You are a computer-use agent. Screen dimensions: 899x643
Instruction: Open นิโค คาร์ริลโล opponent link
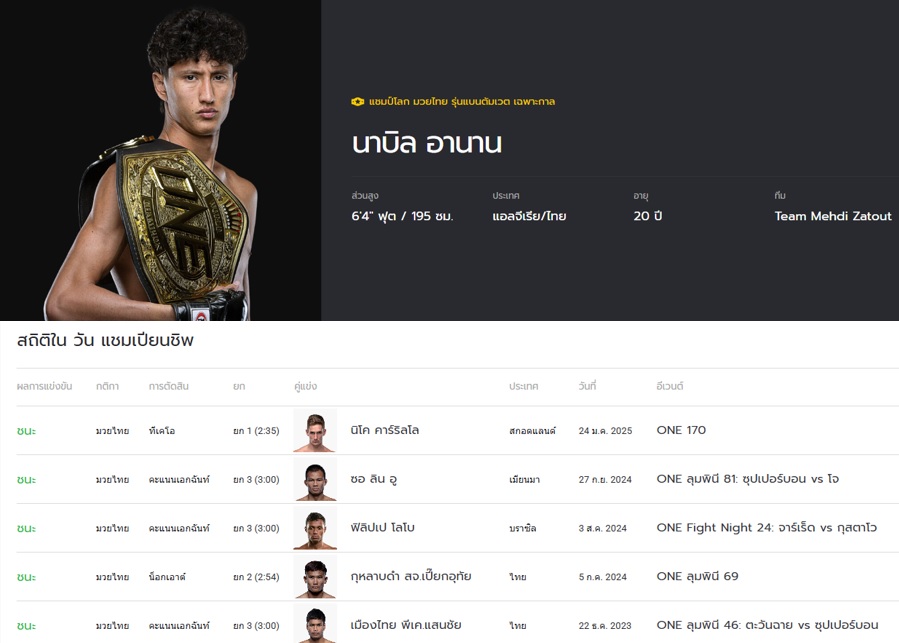[x=385, y=430]
